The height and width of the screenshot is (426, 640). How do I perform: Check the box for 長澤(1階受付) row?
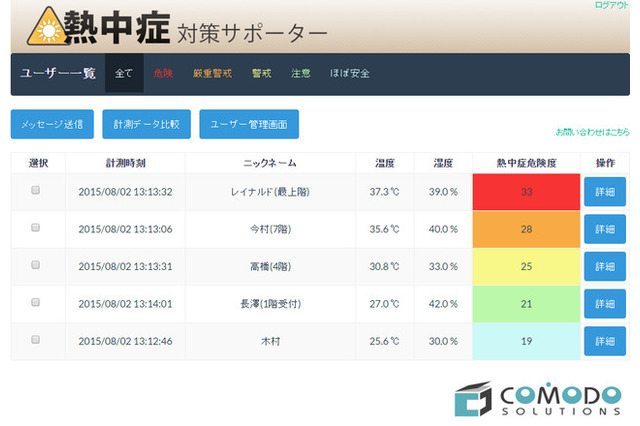click(x=36, y=302)
